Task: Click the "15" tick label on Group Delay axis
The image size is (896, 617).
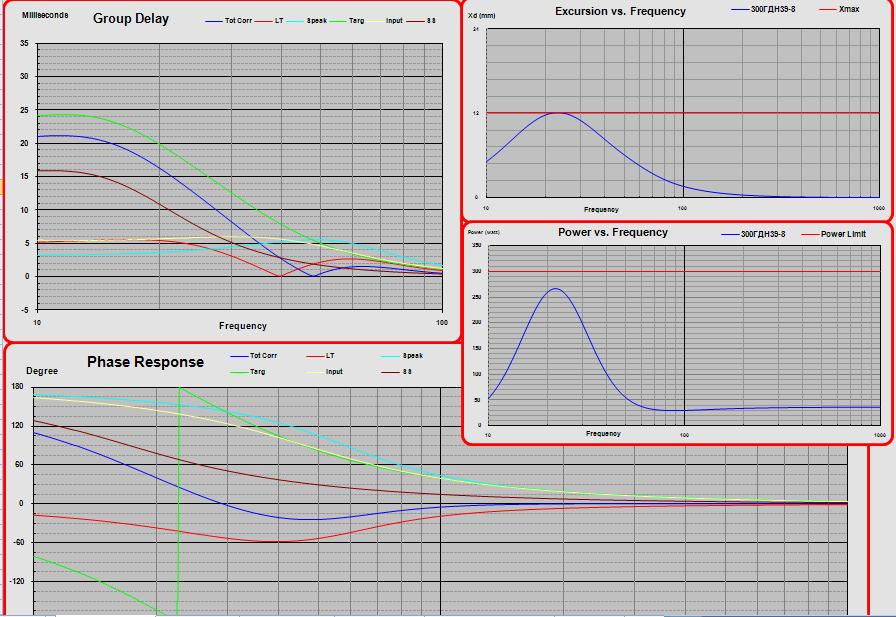Action: click(x=24, y=176)
